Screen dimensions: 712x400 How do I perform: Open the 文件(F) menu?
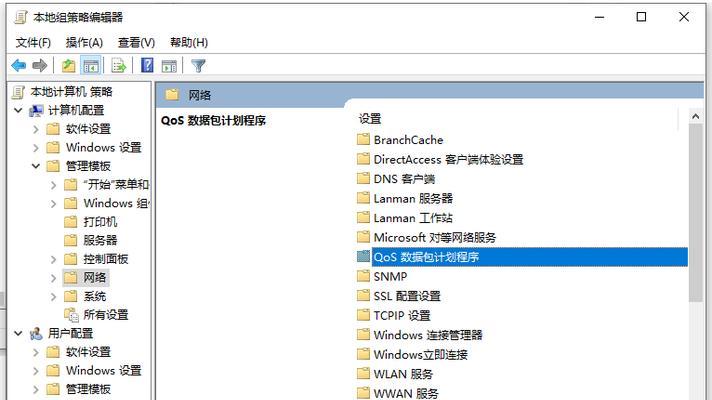[33, 43]
